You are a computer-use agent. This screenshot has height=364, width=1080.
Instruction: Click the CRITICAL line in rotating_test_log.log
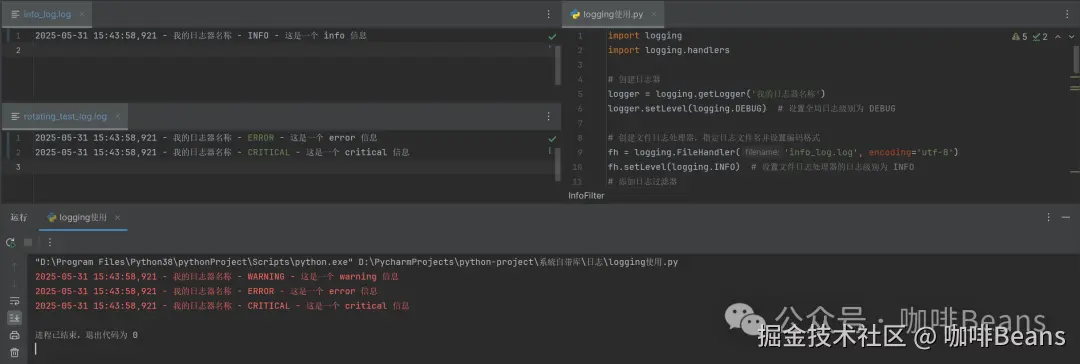pos(222,152)
